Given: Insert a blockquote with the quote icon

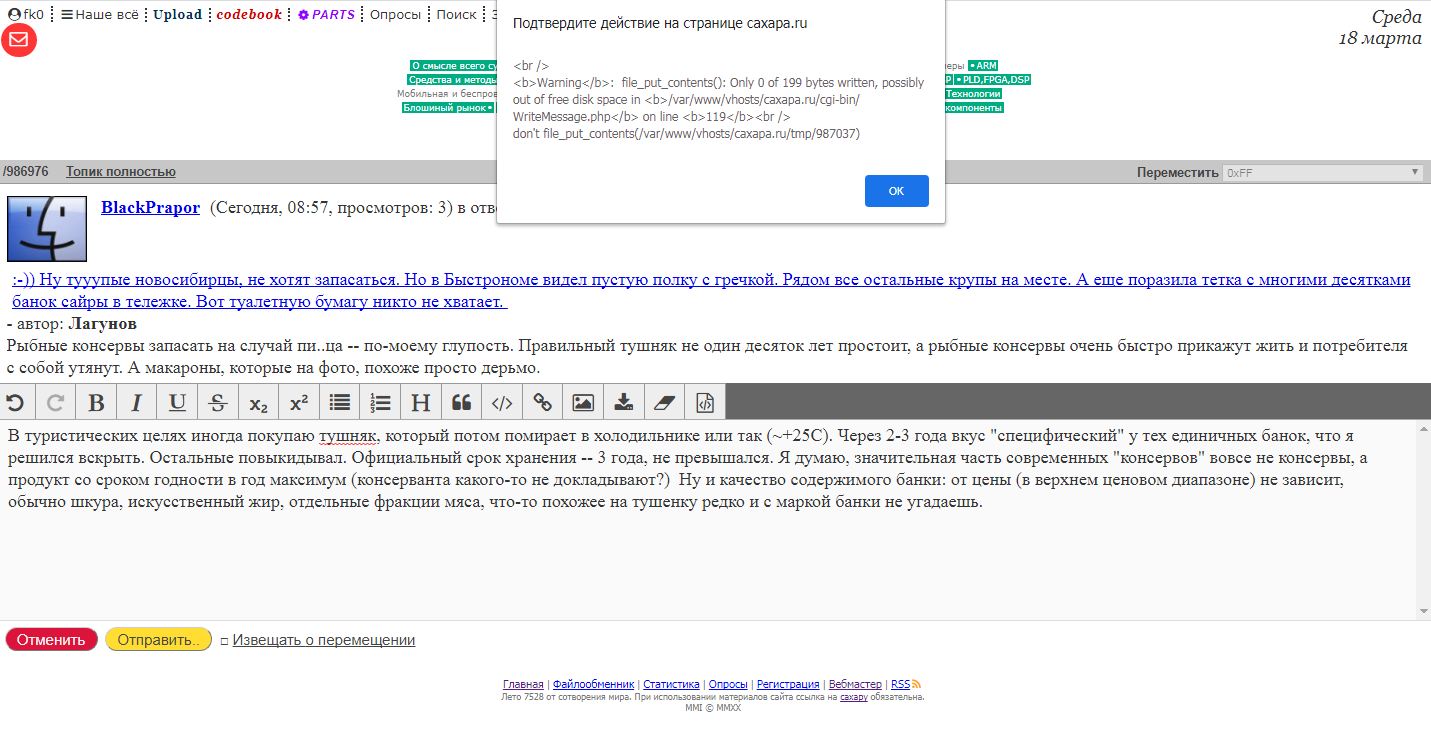Looking at the screenshot, I should [461, 402].
